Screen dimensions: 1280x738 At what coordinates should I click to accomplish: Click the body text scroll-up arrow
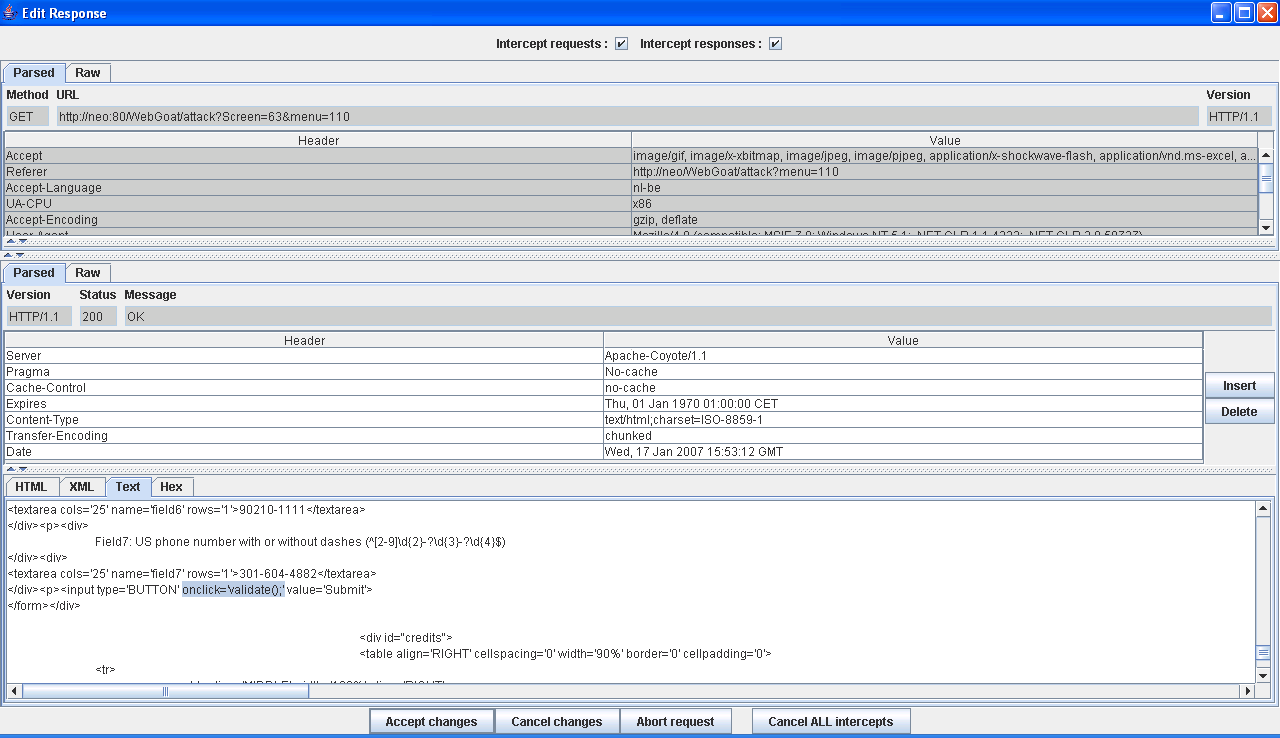tap(1263, 509)
